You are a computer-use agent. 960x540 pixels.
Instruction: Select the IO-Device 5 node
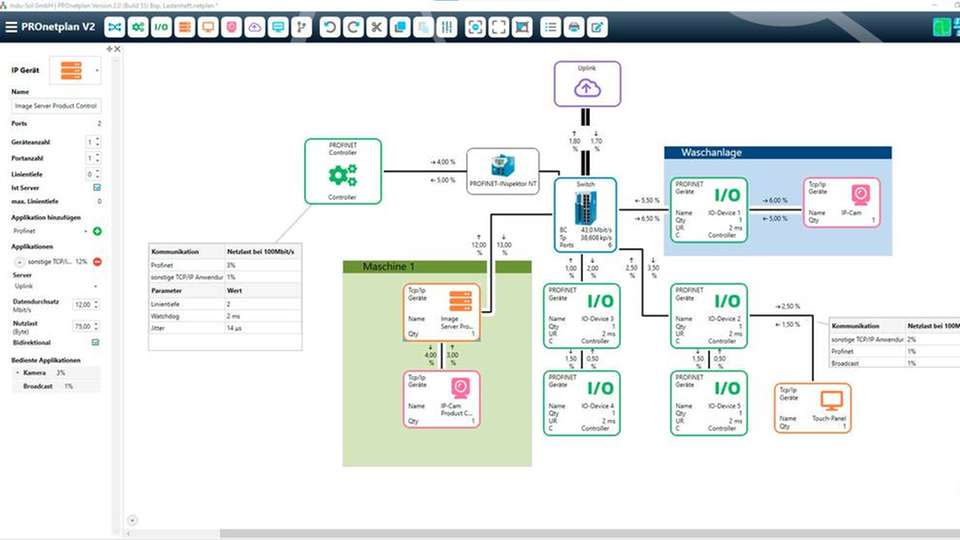(x=709, y=403)
